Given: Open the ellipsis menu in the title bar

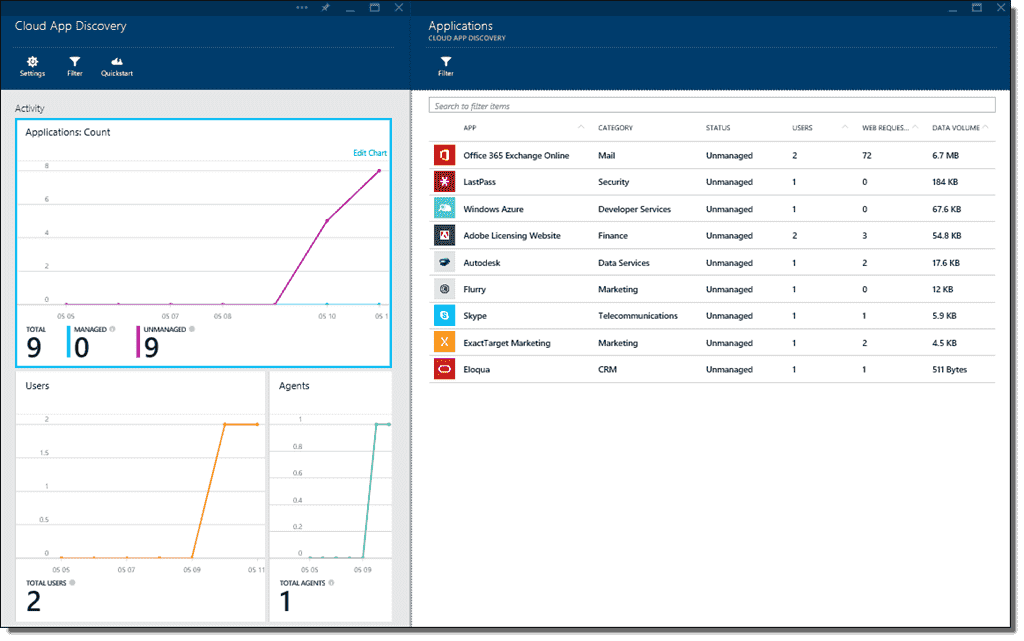Looking at the screenshot, I should pos(300,7).
